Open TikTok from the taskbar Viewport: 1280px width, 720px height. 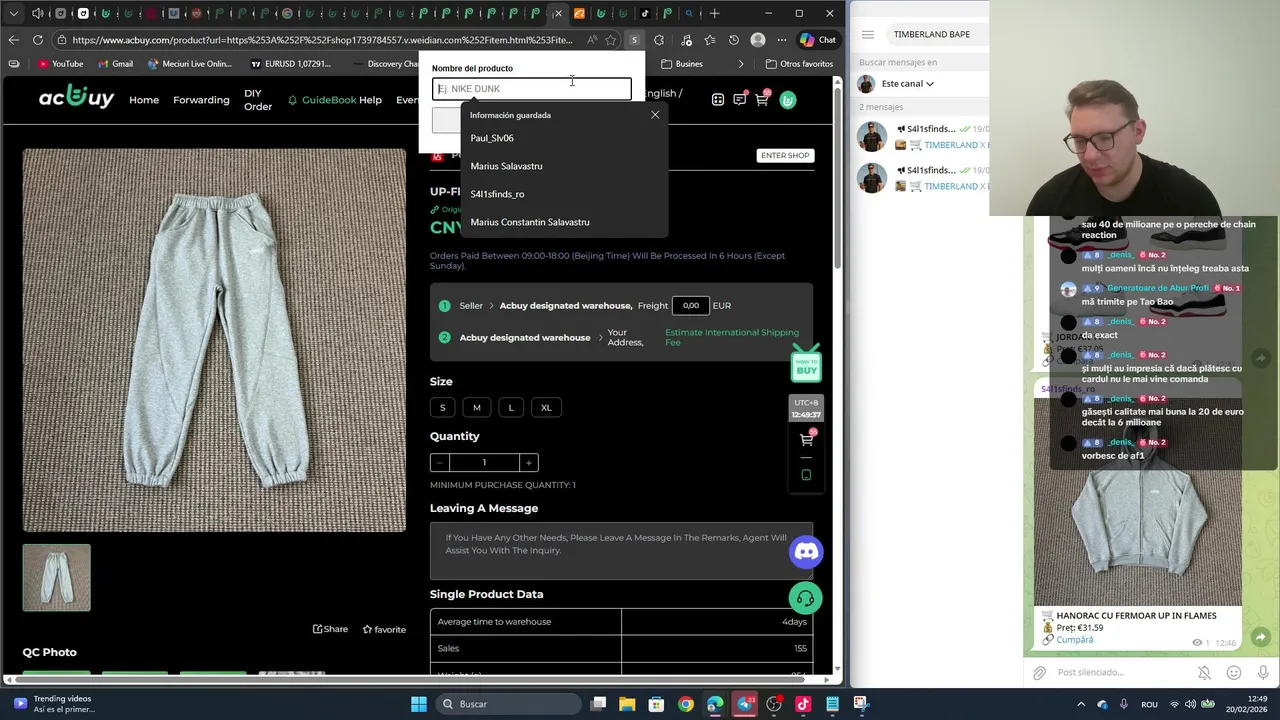(803, 704)
